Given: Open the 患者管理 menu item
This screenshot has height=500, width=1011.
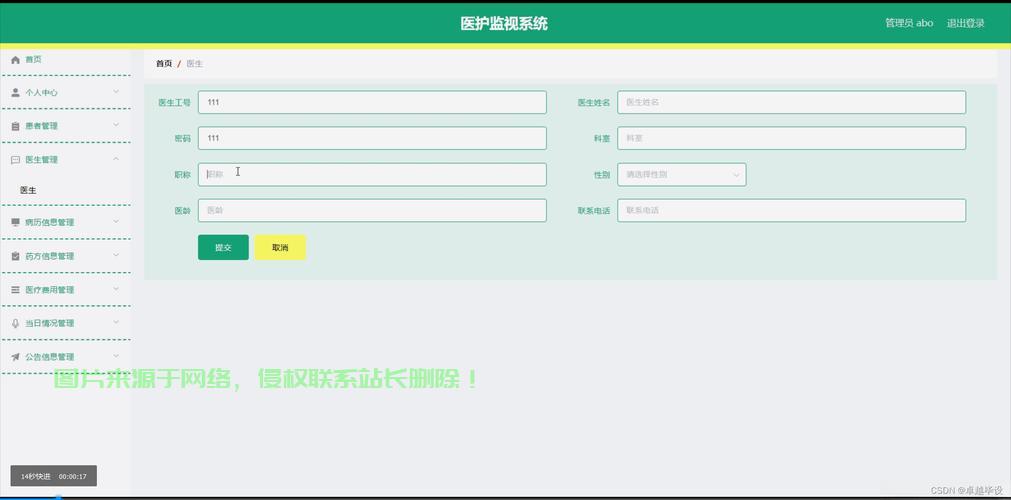Looking at the screenshot, I should tap(65, 126).
